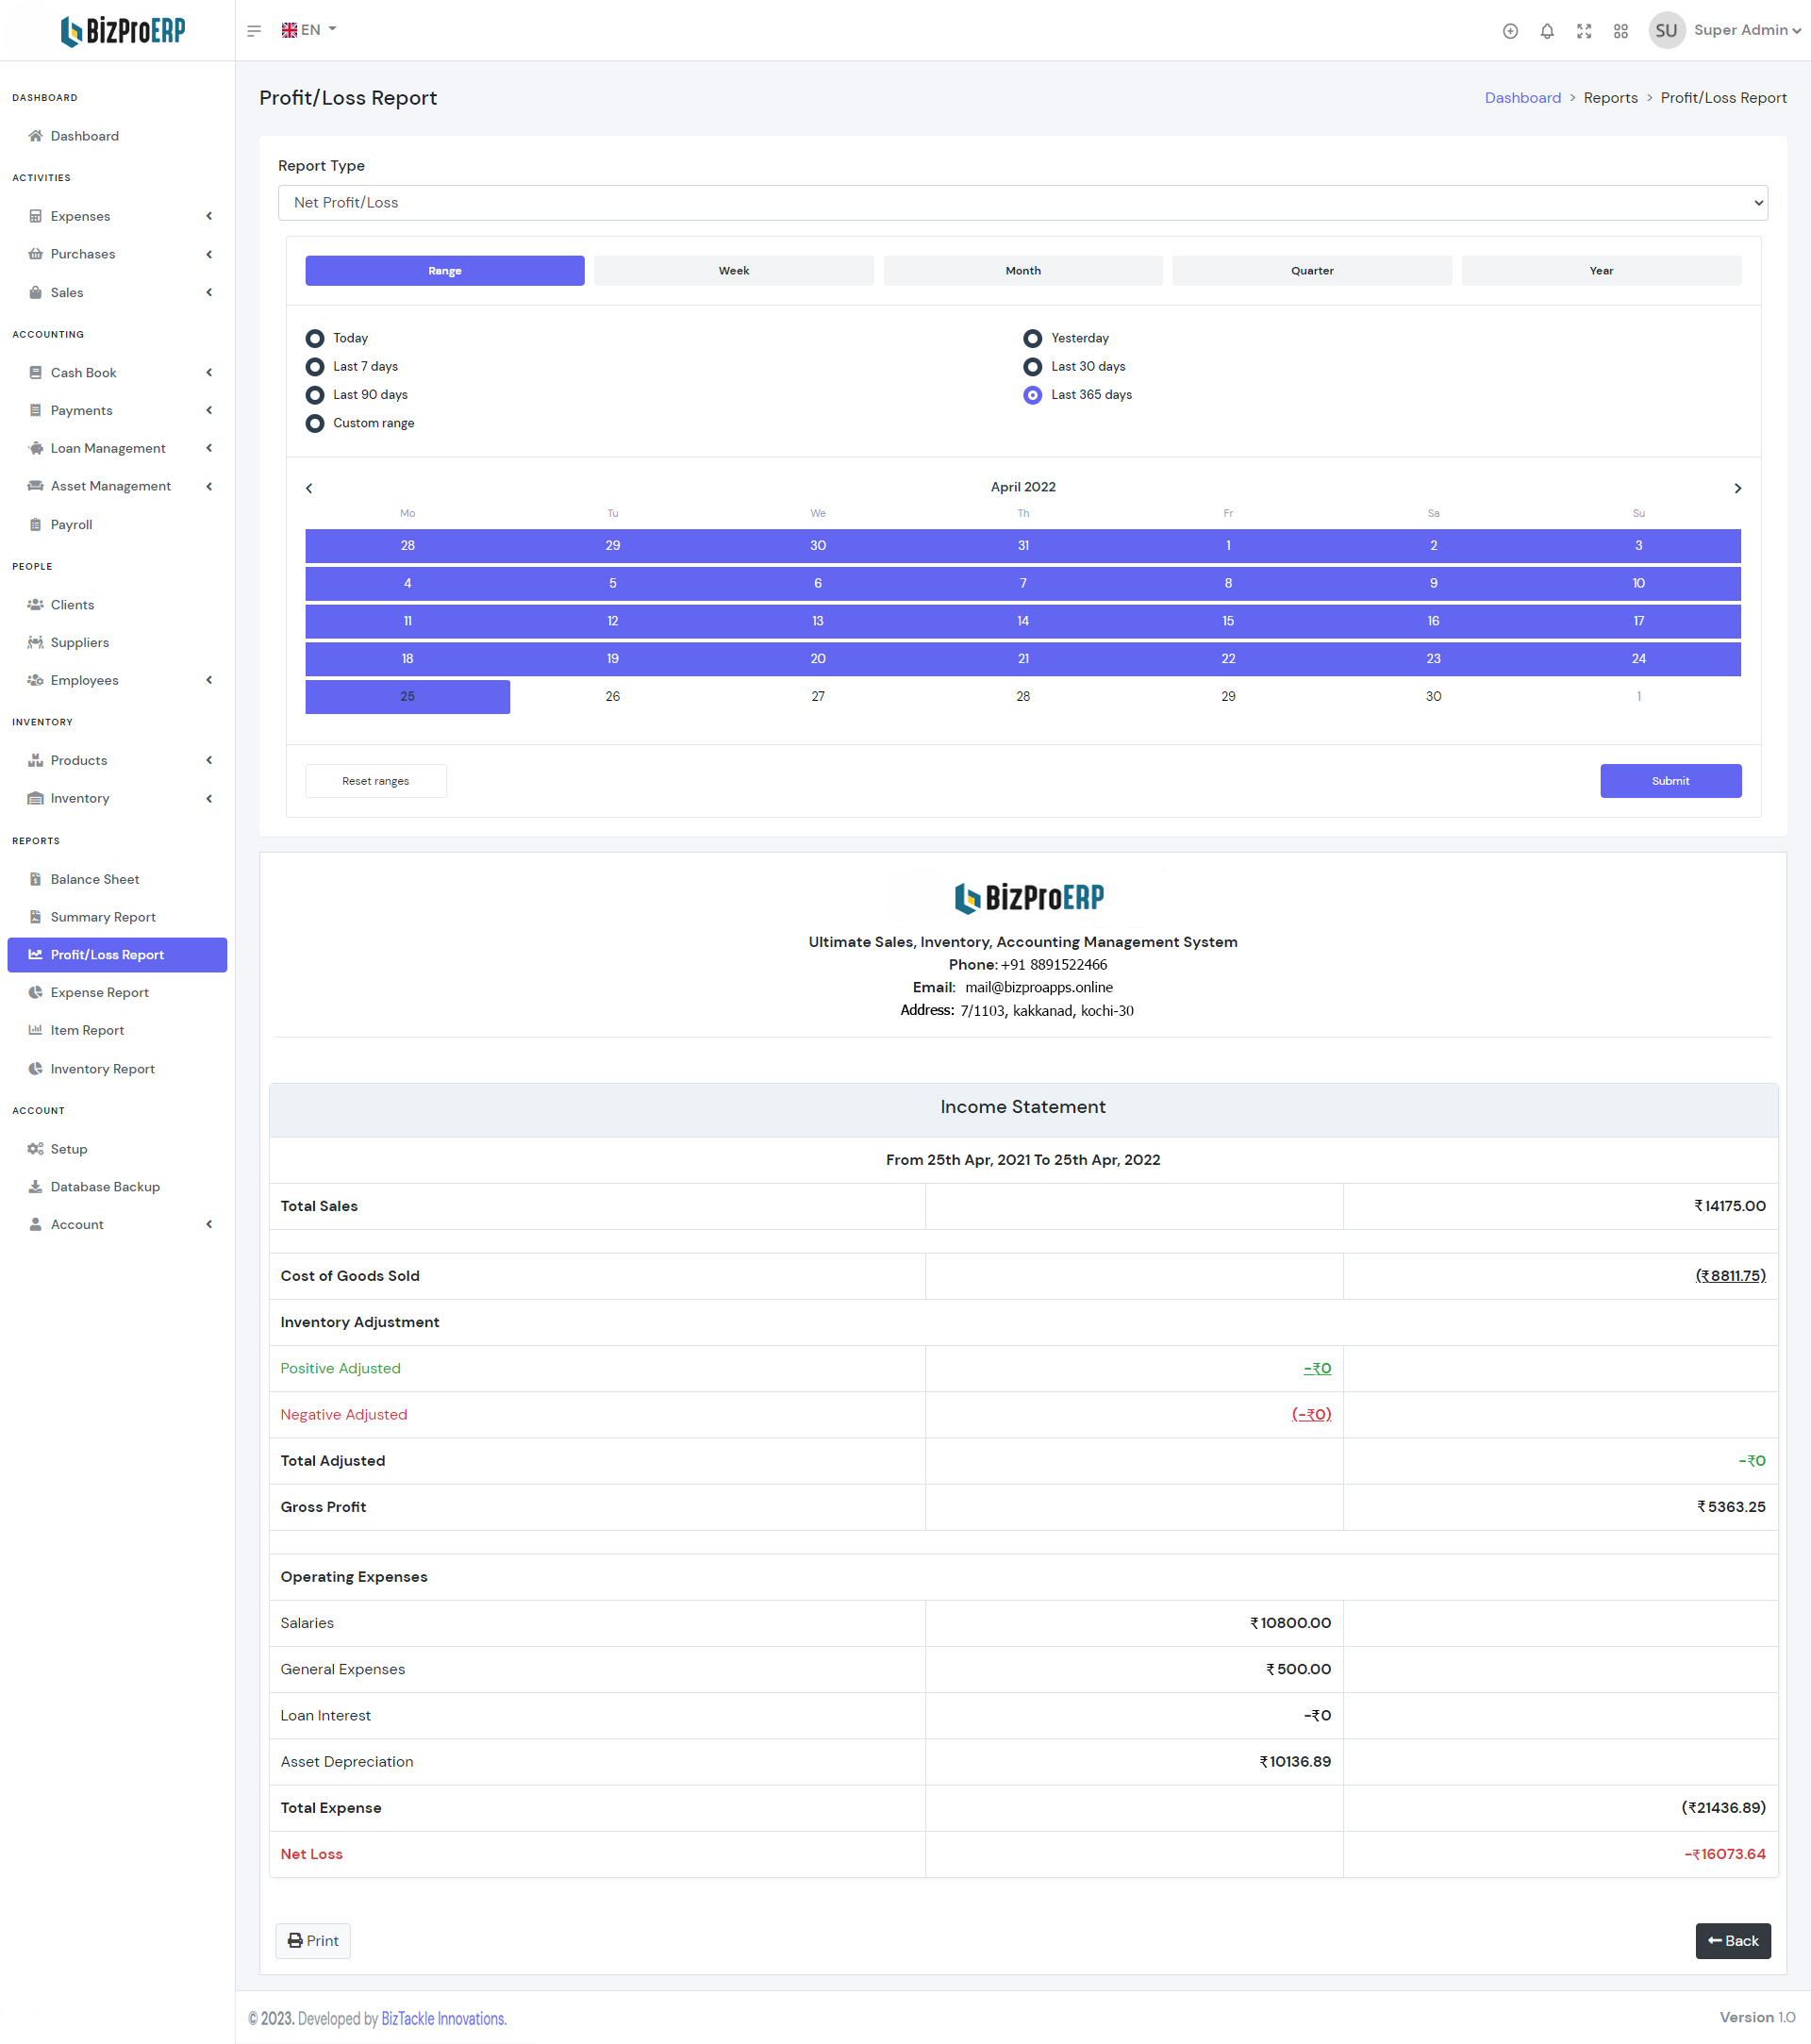Viewport: 1811px width, 2044px height.
Task: Click the Payroll clipboard icon
Action: coord(36,525)
